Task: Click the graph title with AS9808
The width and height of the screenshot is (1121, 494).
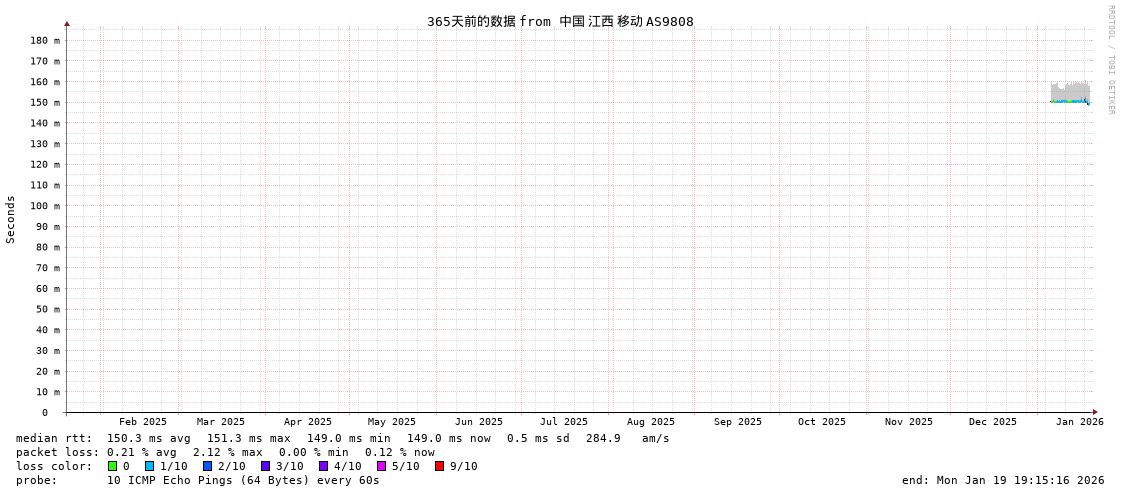Action: click(x=560, y=21)
